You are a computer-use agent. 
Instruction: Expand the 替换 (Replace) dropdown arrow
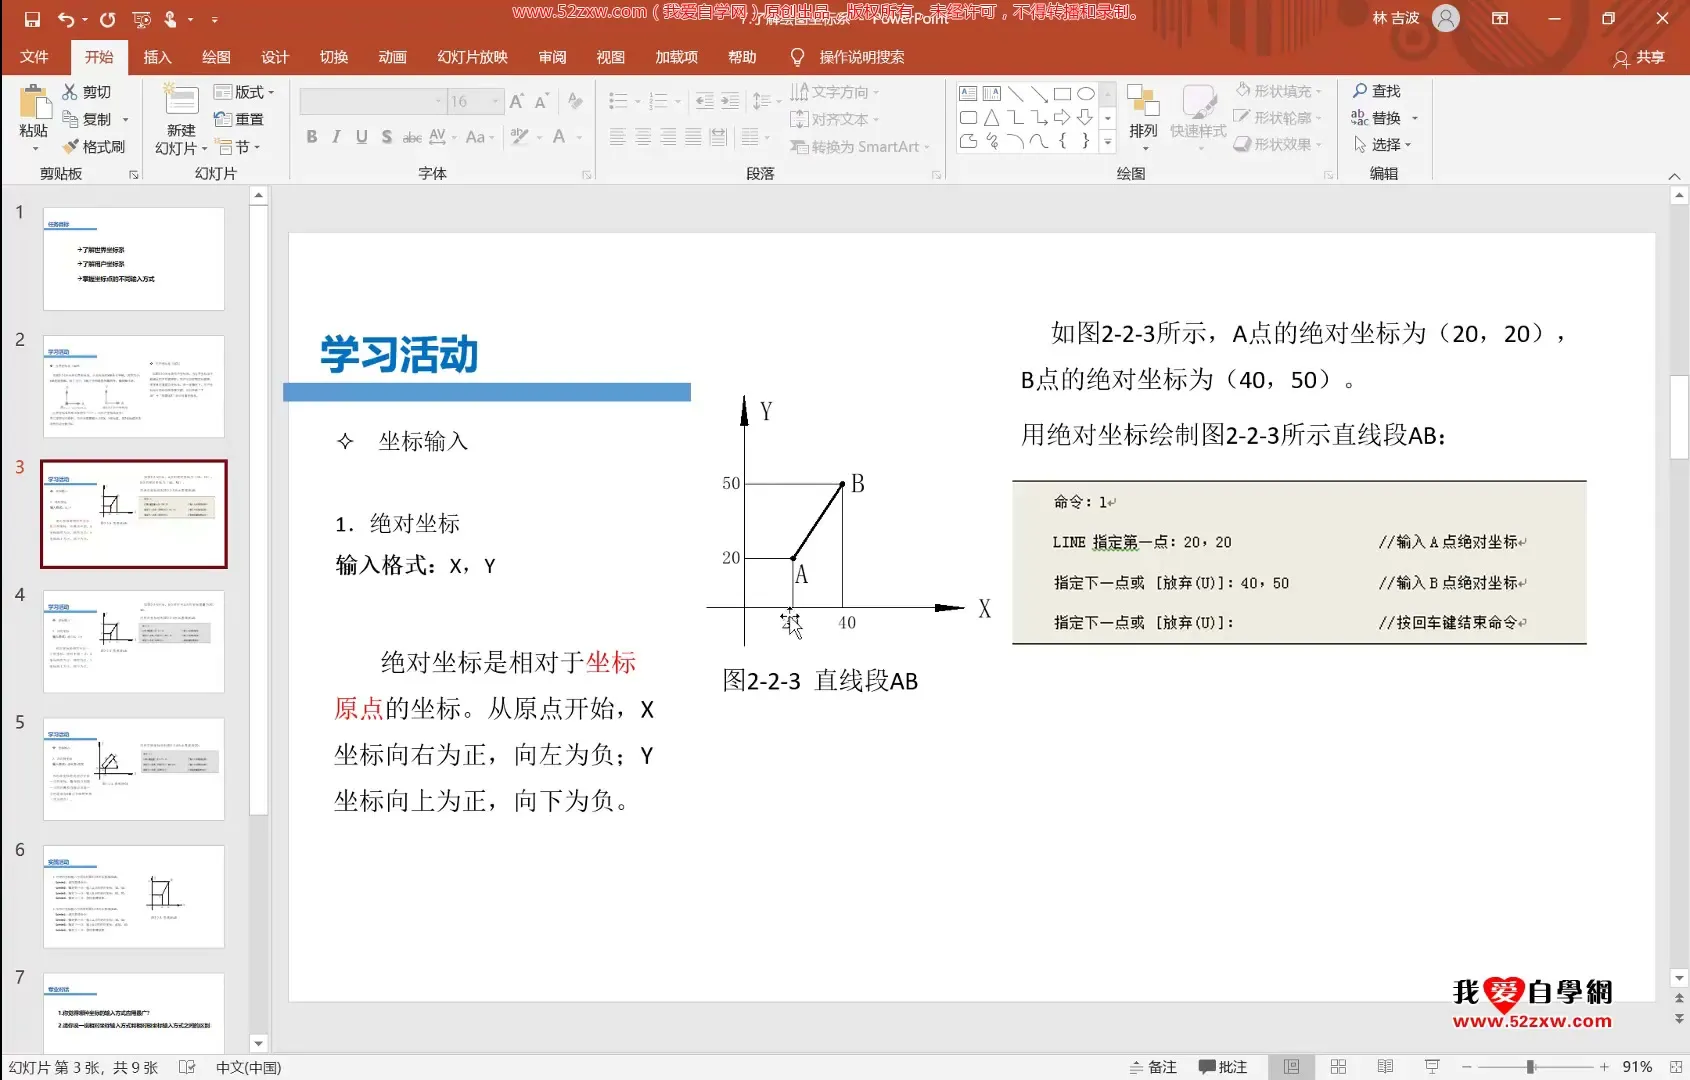click(1416, 117)
